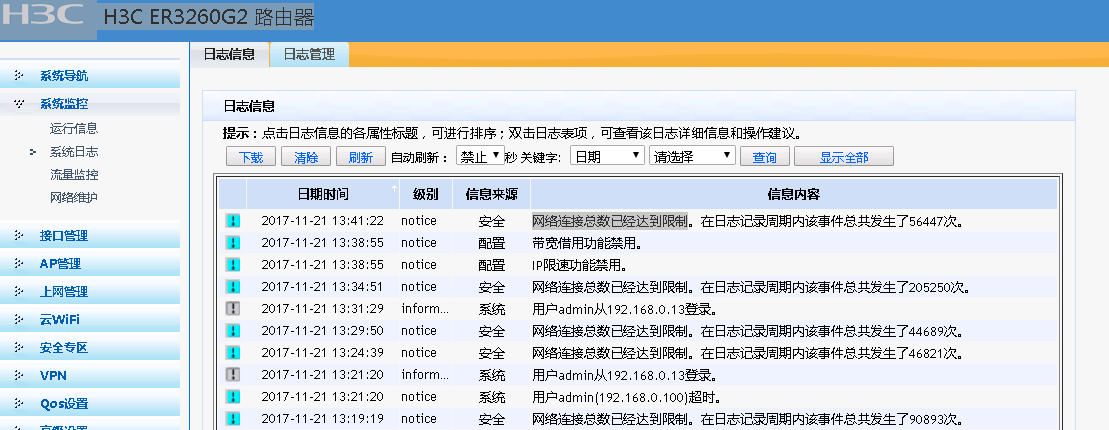Select the log entry 用户admin(192.168.0.100)超时。
This screenshot has height=430, width=1109.
(x=627, y=396)
